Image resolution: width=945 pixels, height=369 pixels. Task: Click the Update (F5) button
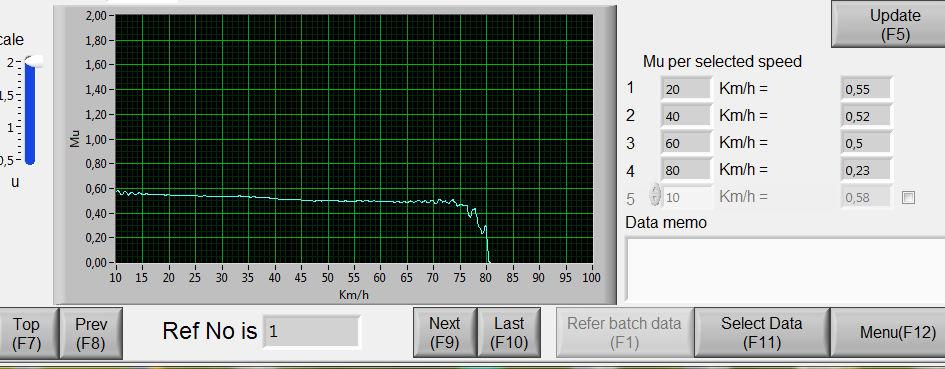889,24
